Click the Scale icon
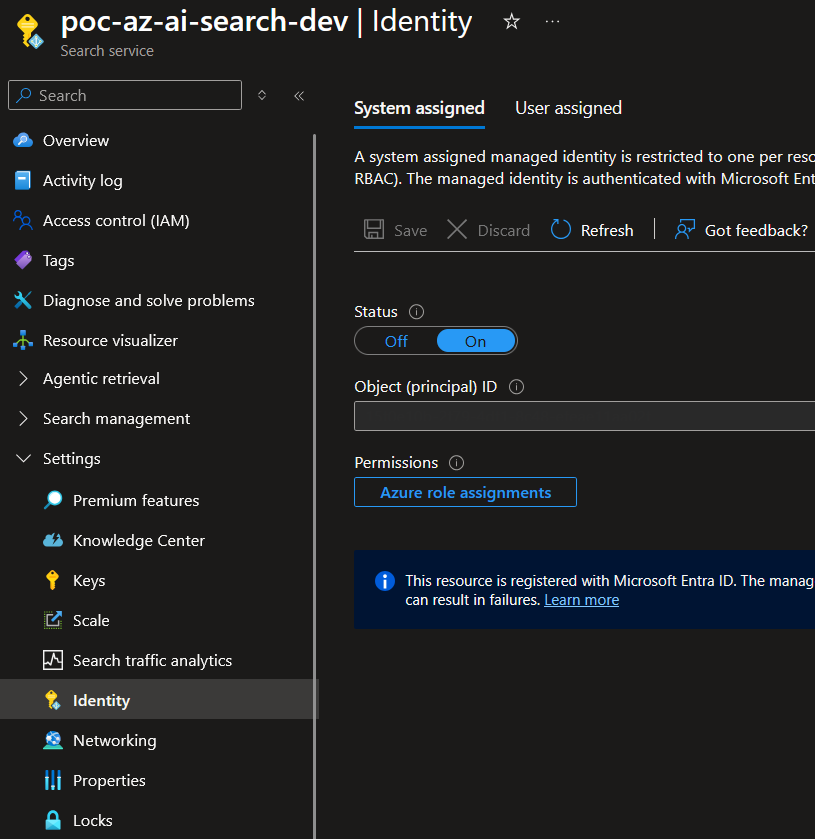 click(53, 620)
